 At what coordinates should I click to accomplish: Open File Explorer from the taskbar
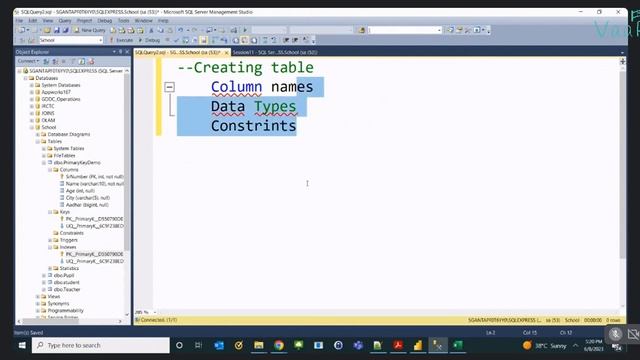(259, 345)
